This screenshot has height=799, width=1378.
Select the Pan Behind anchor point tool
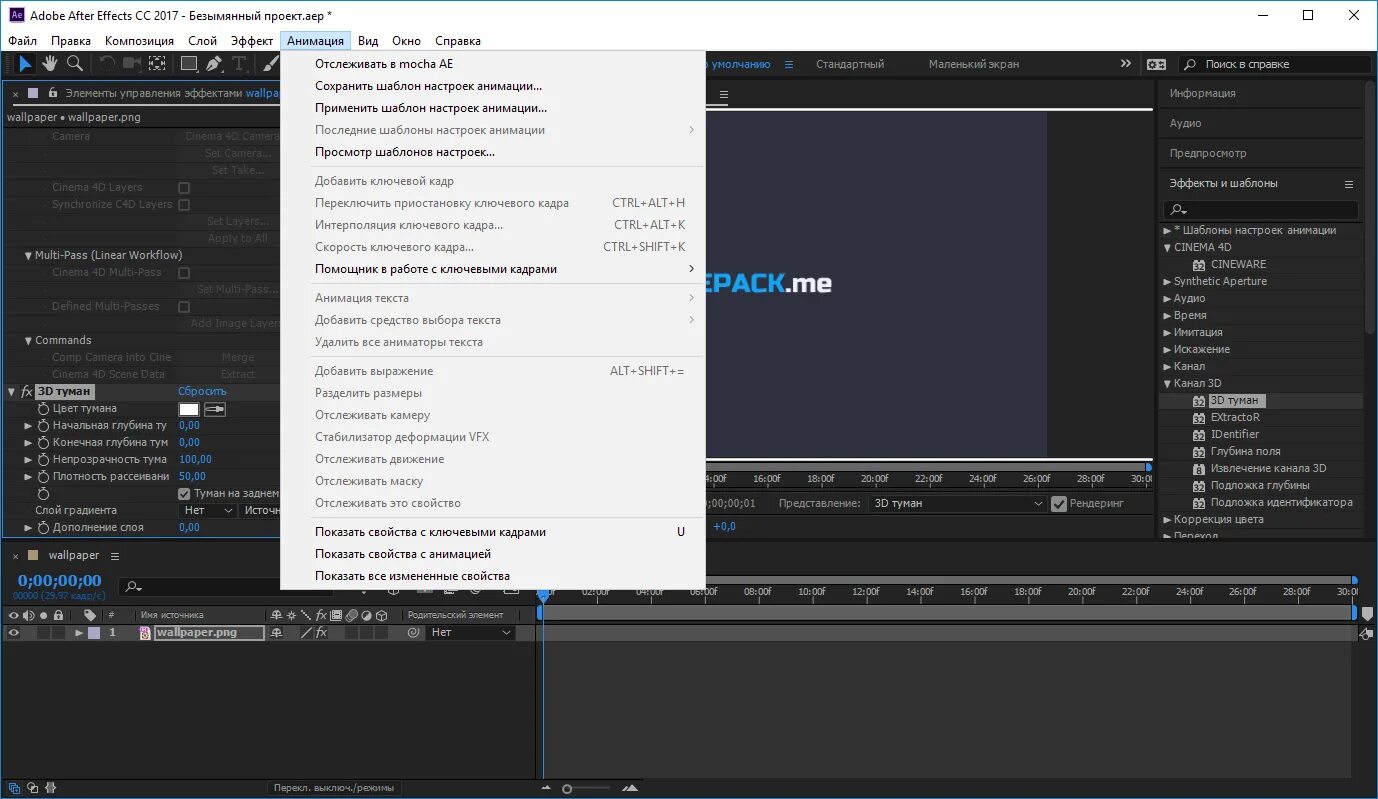click(x=157, y=64)
